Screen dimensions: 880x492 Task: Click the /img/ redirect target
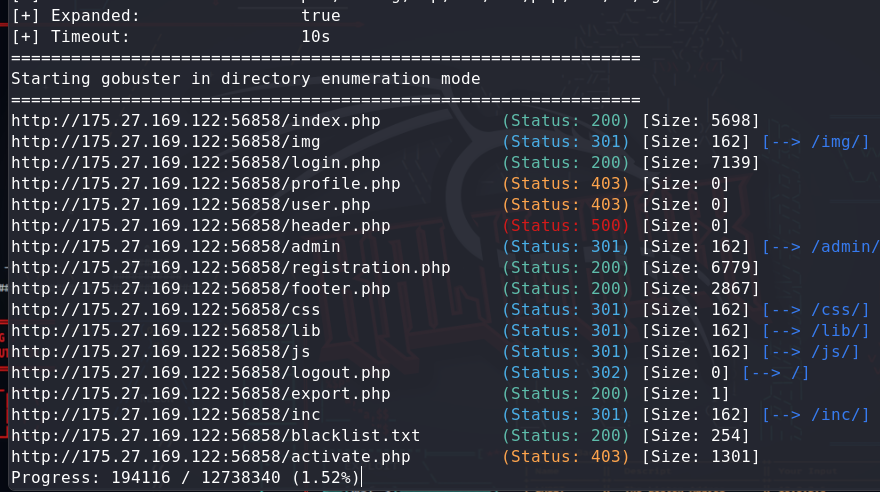pyautogui.click(x=816, y=142)
